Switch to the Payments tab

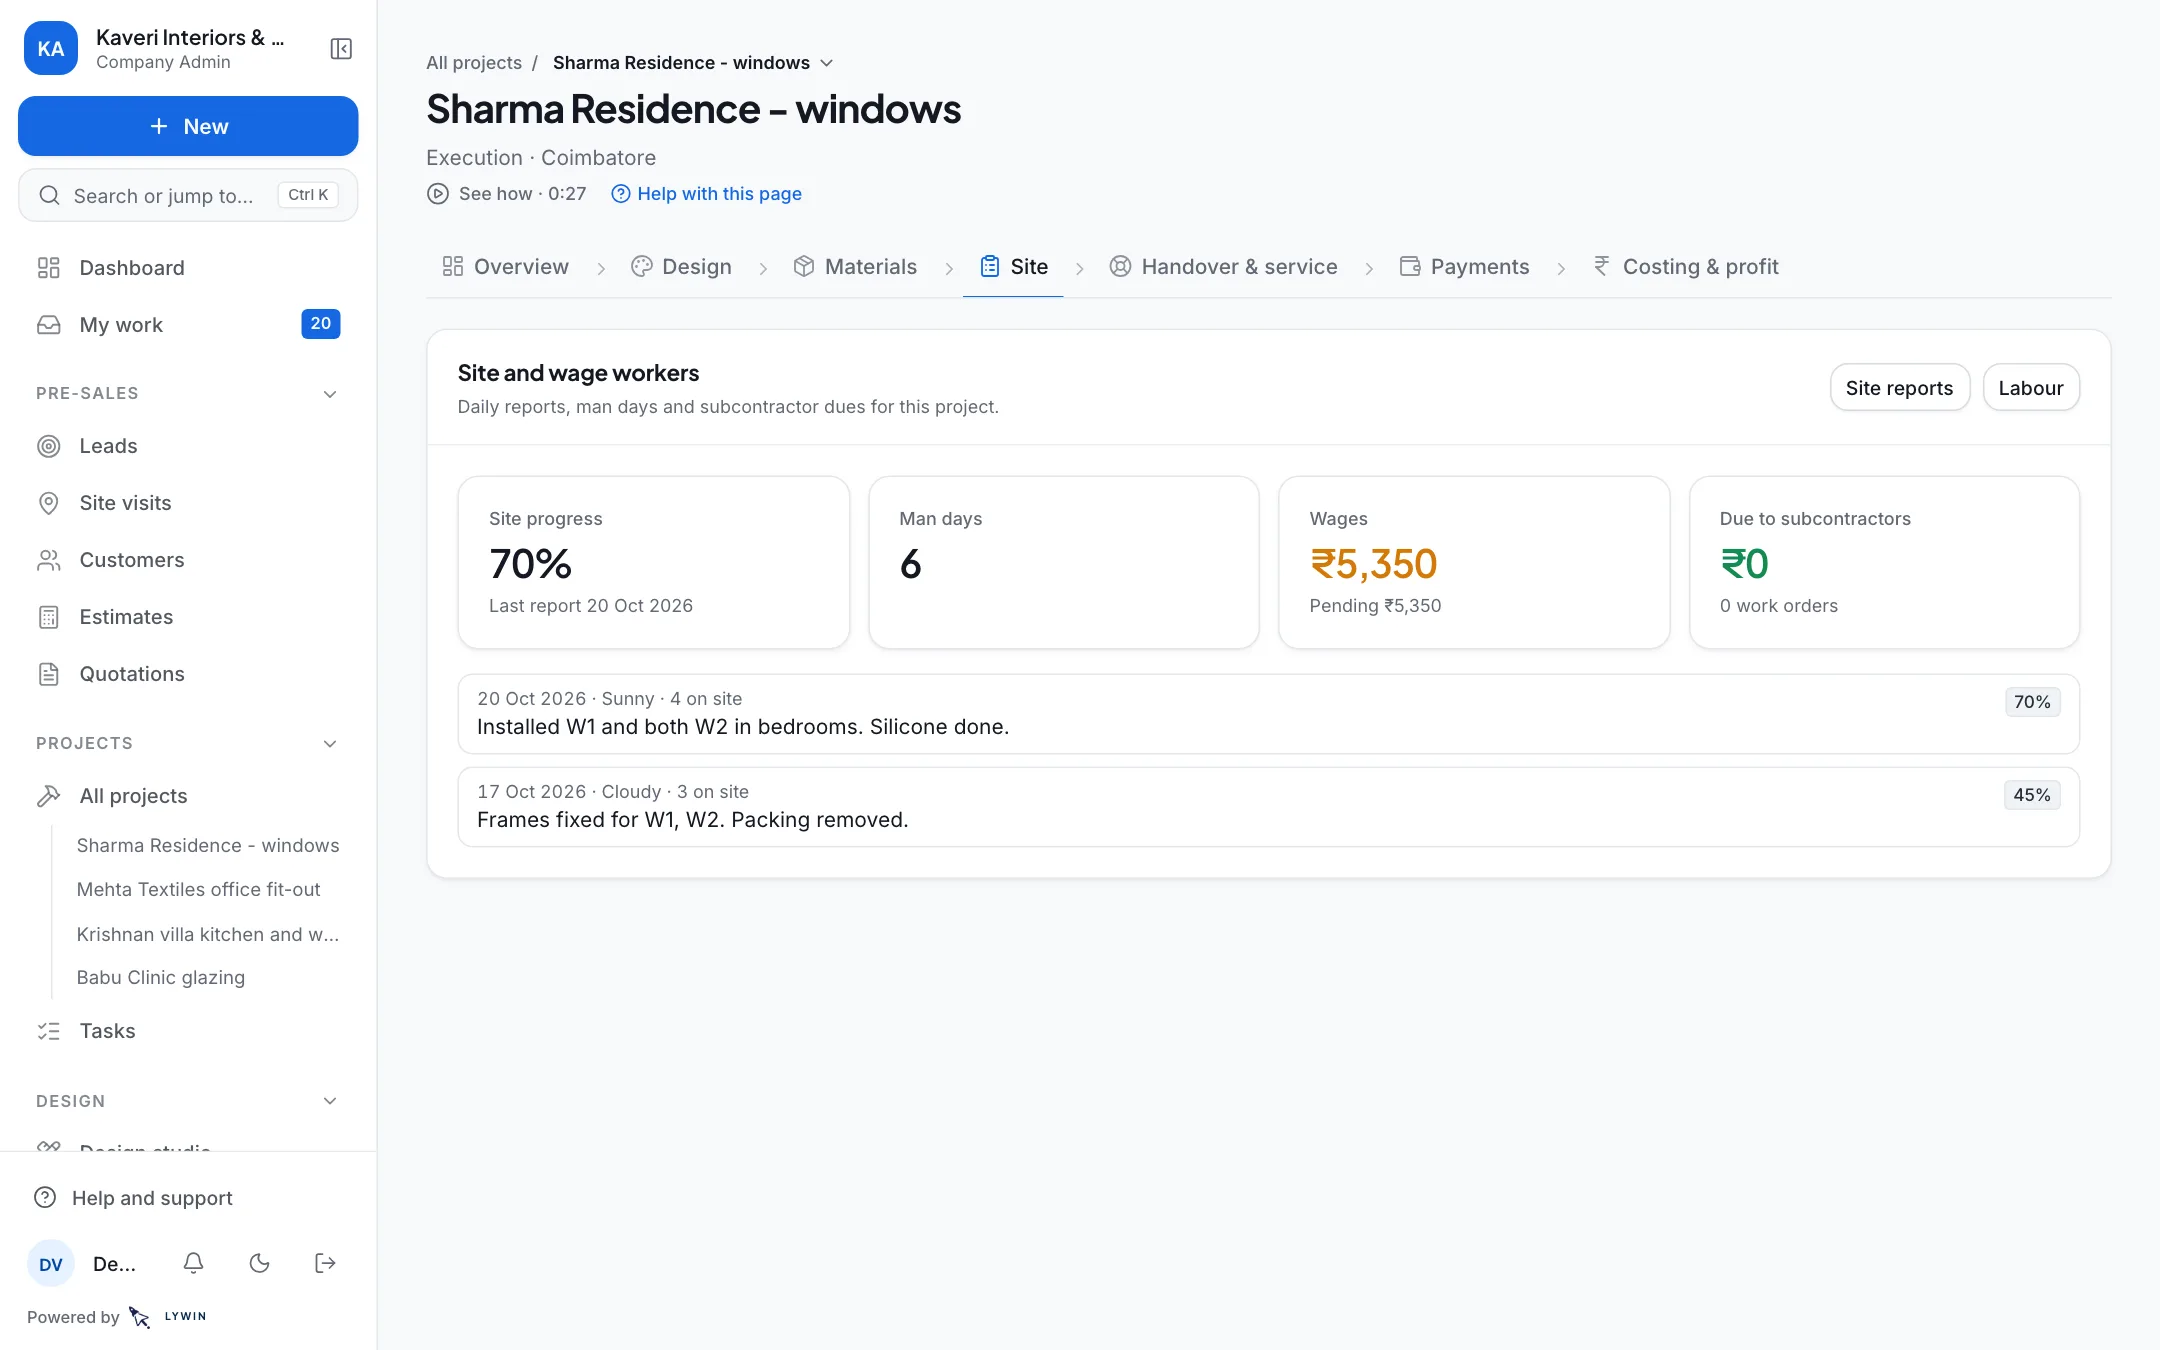1465,267
